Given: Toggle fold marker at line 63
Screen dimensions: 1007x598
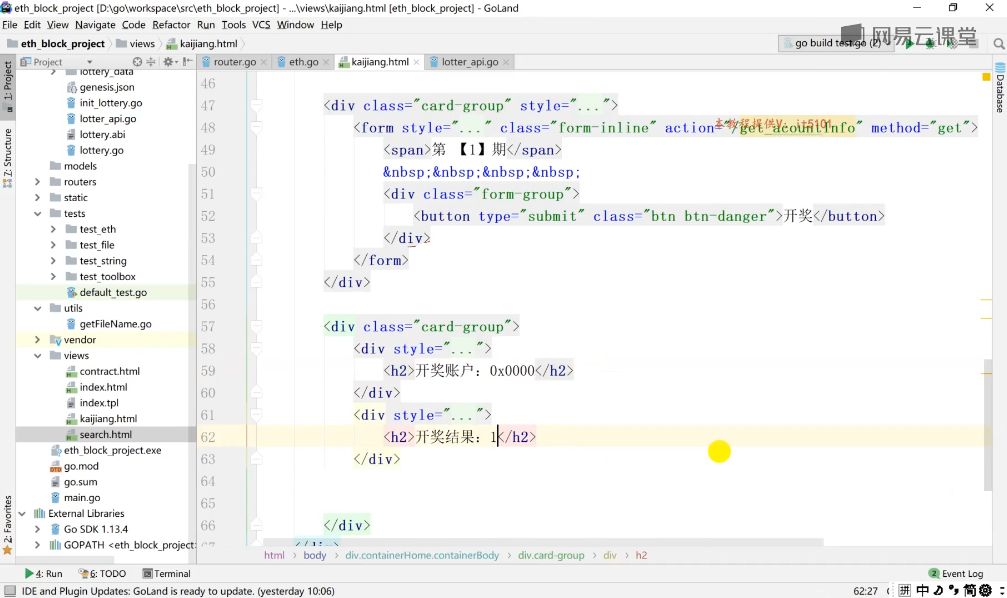Looking at the screenshot, I should click(256, 459).
